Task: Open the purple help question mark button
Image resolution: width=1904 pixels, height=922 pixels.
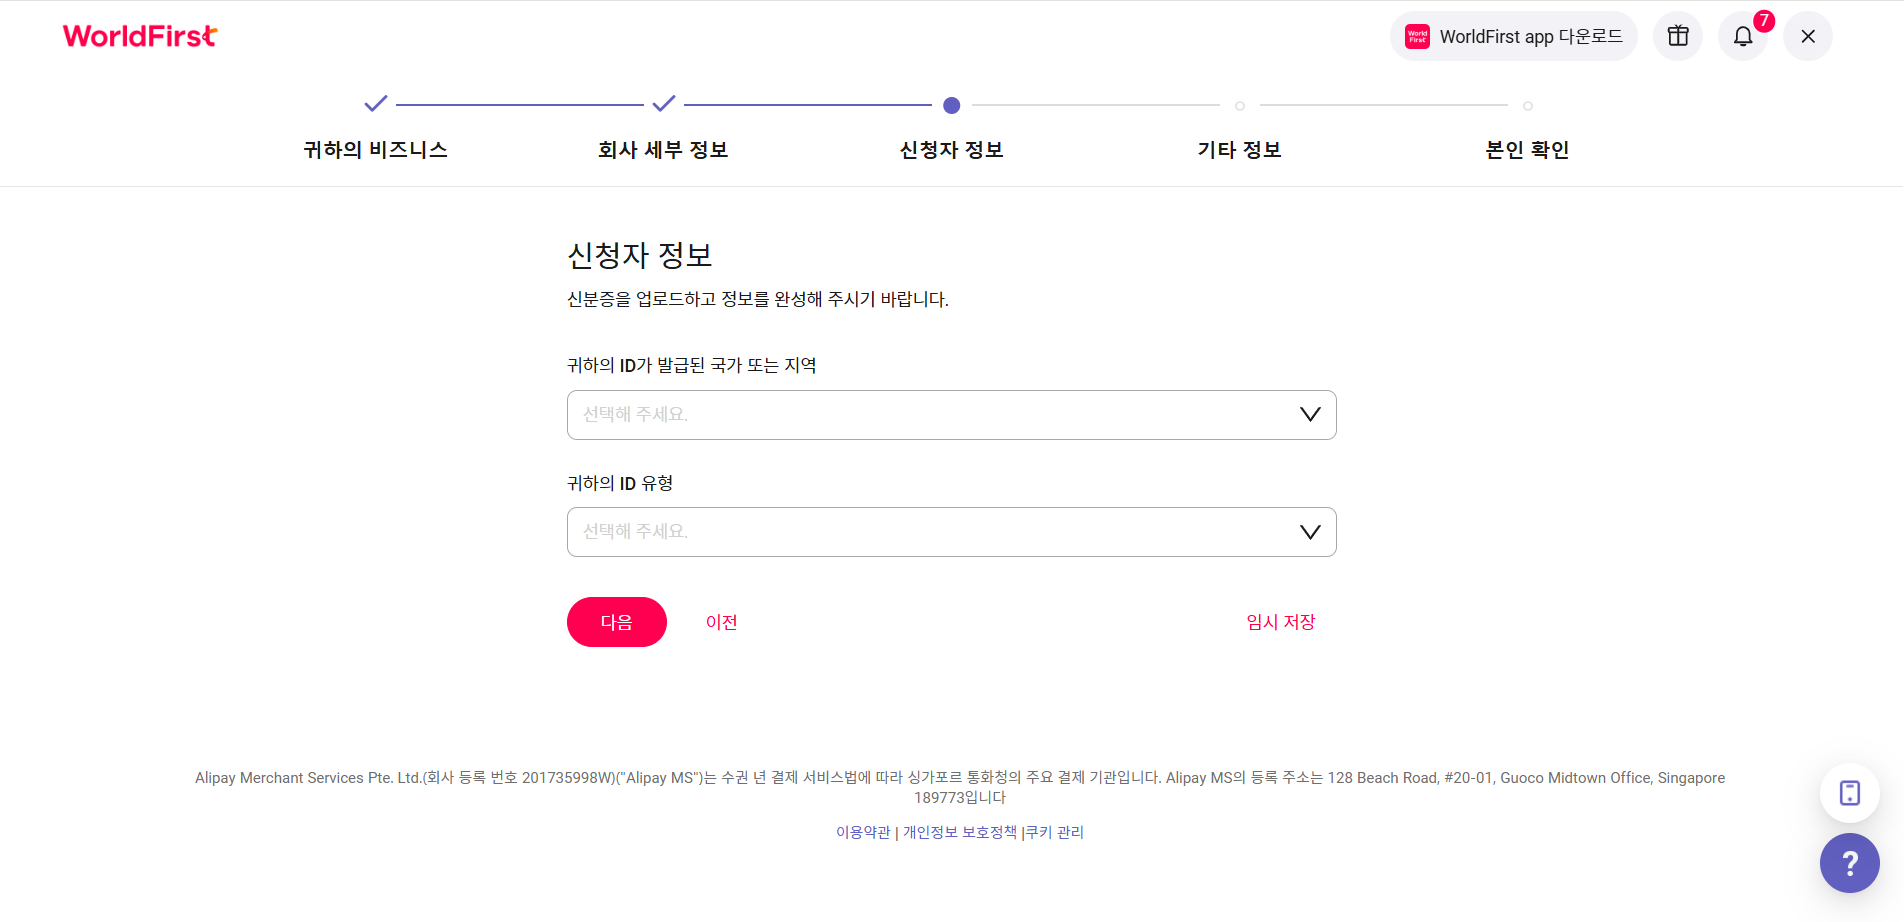Action: 1850,863
